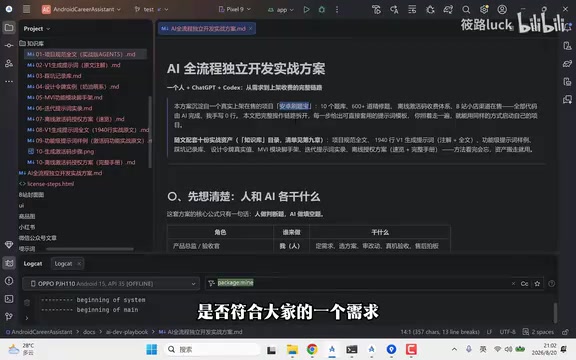Change the 2 spaces indent setting

coord(538,332)
